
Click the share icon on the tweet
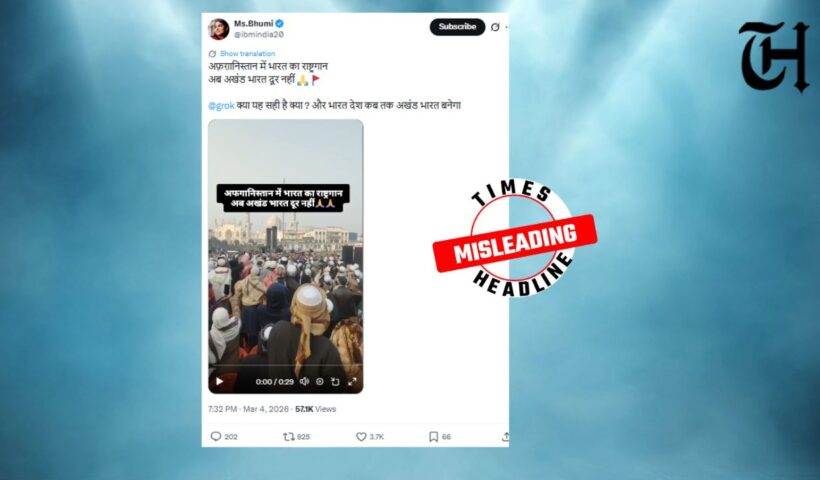[x=505, y=436]
